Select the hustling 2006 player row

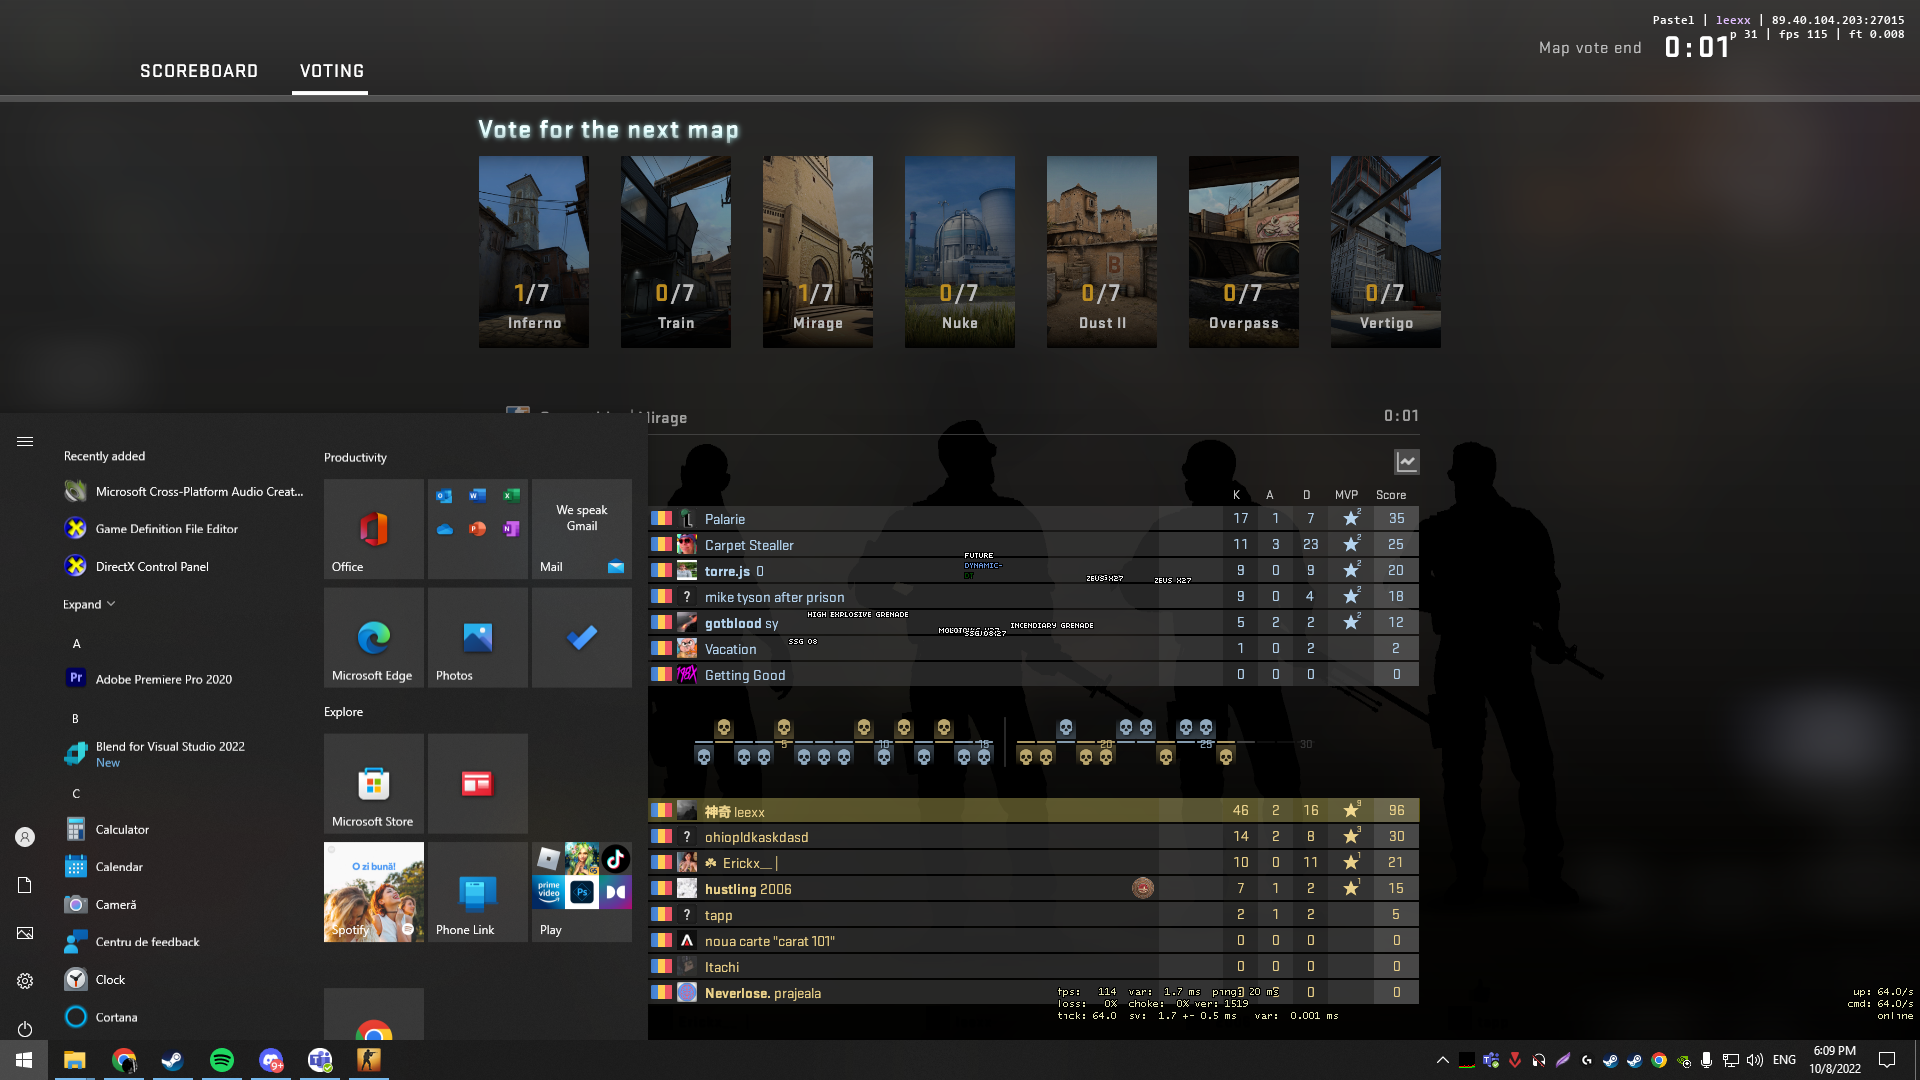[1034, 889]
